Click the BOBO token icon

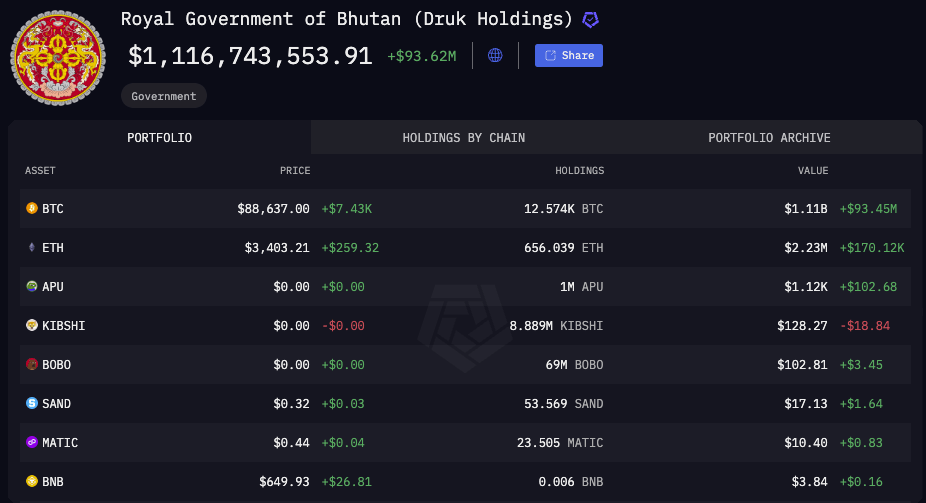tap(32, 364)
